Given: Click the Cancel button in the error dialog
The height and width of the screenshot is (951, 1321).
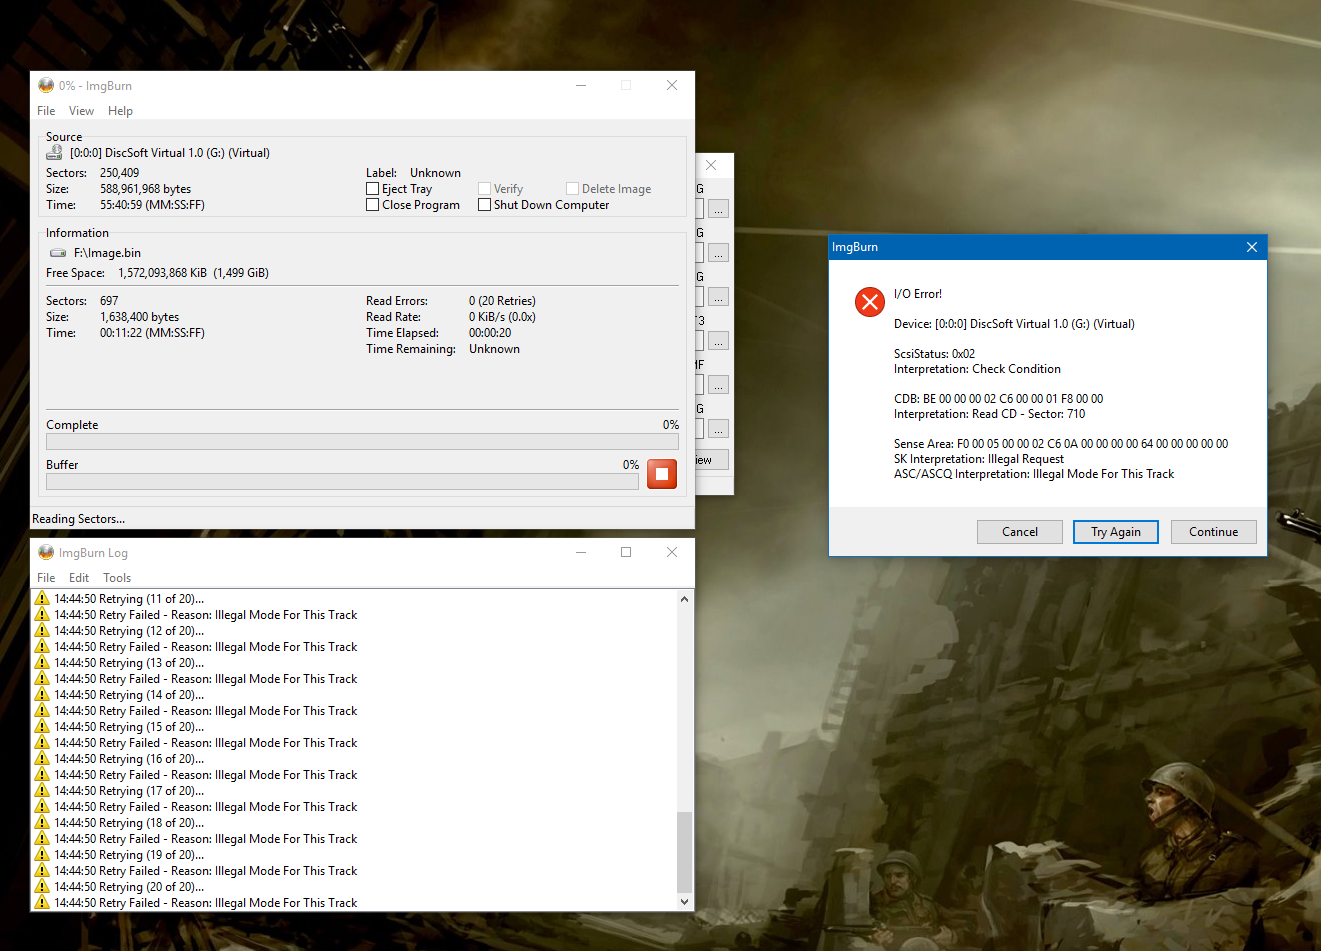Looking at the screenshot, I should point(1020,532).
